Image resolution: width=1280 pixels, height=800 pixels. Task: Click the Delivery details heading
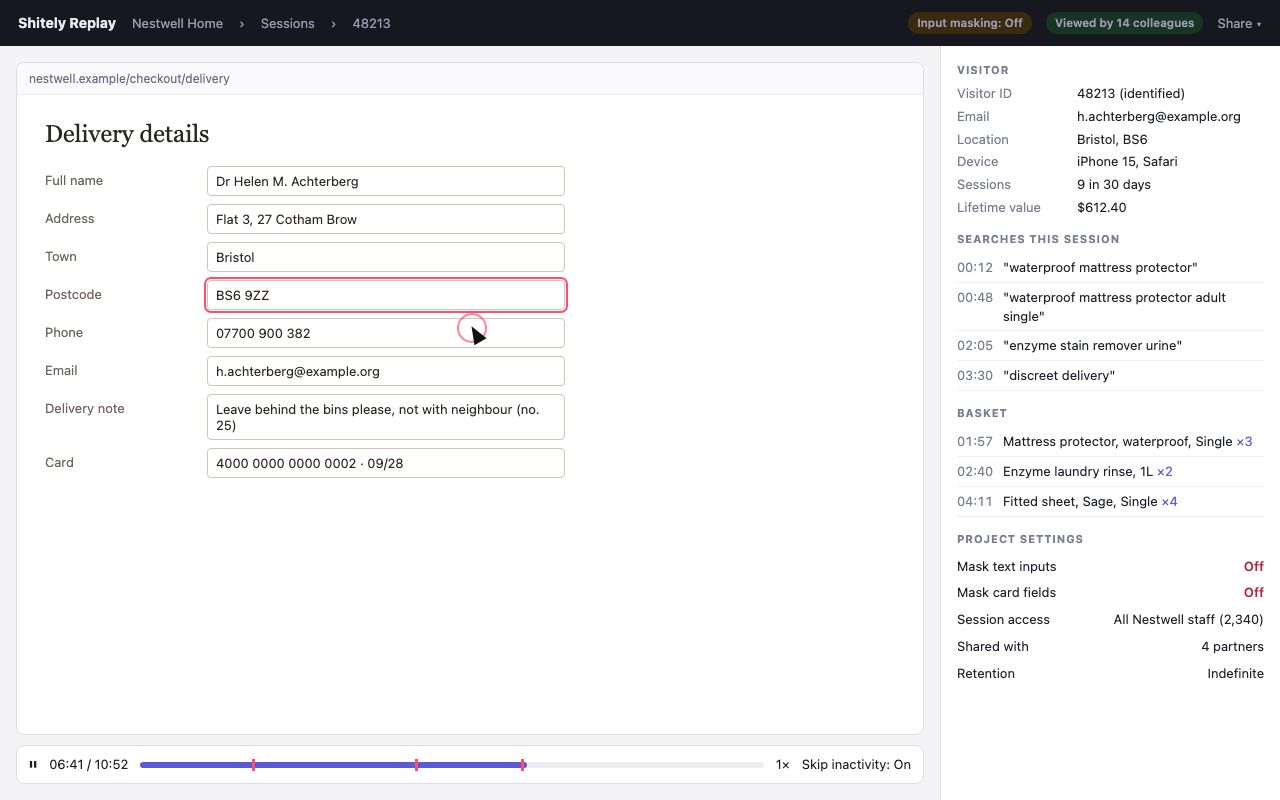(127, 134)
